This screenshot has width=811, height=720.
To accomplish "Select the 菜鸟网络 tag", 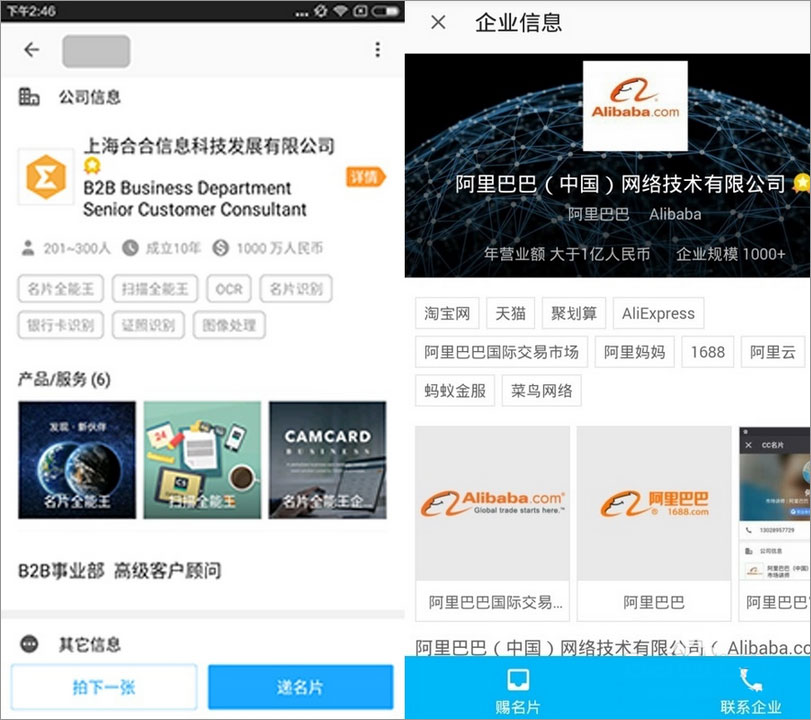I will click(x=542, y=391).
